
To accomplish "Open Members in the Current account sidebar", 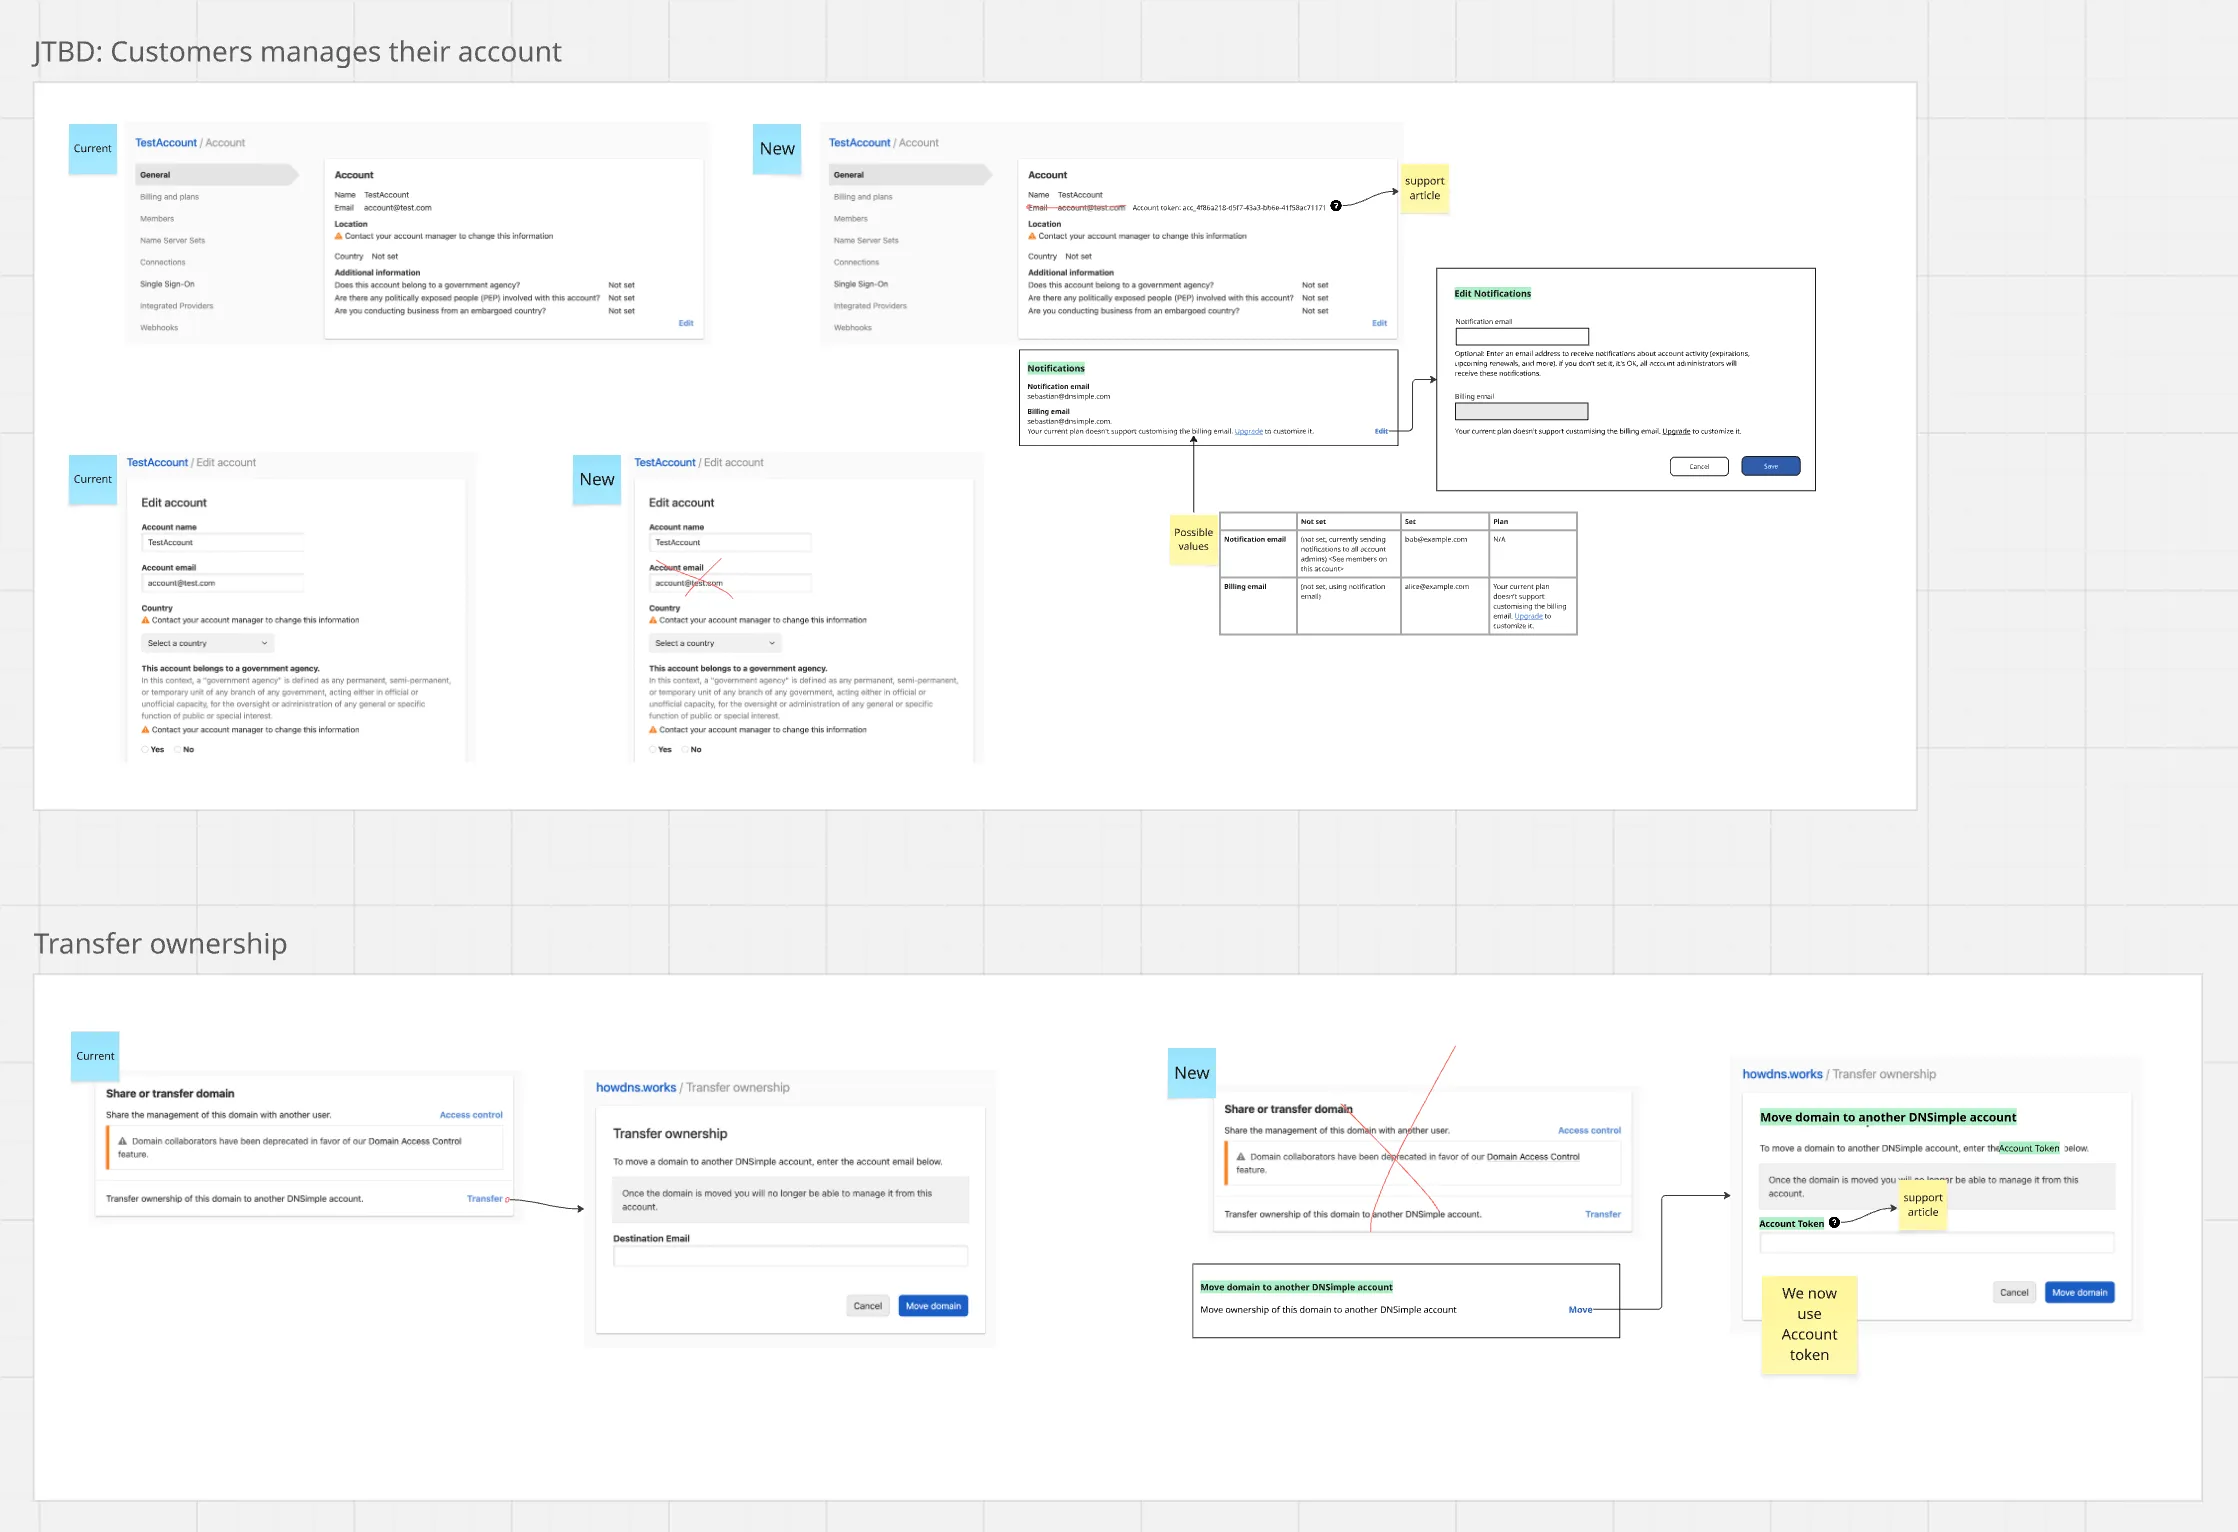I will (157, 219).
